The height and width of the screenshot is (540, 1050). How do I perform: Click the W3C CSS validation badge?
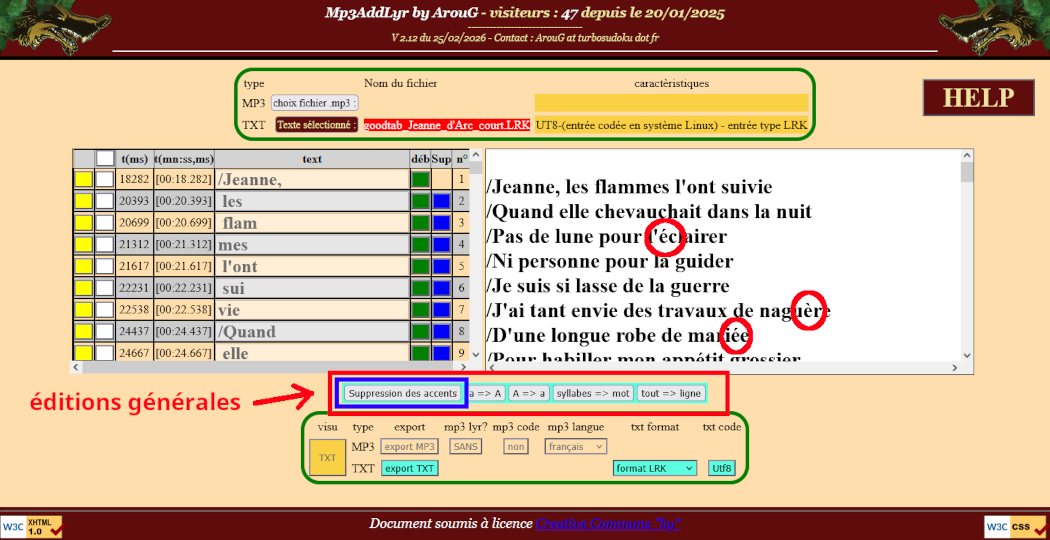1013,526
